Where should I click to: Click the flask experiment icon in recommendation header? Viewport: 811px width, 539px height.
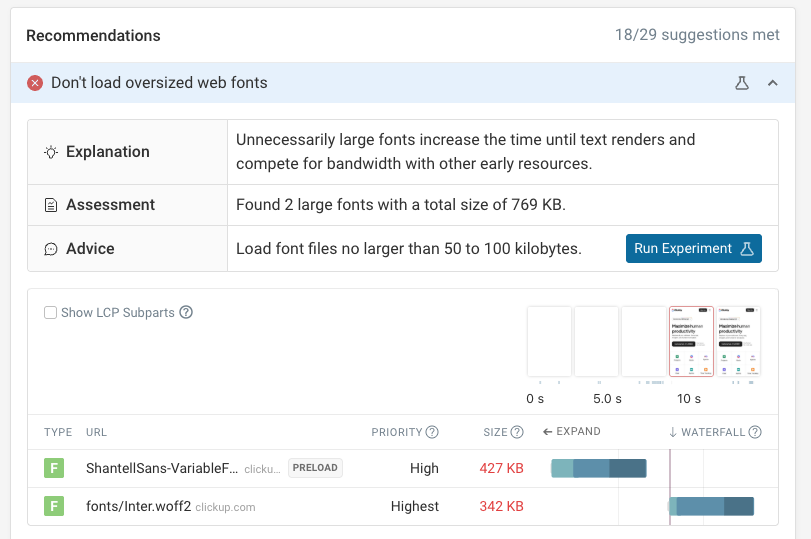click(741, 83)
